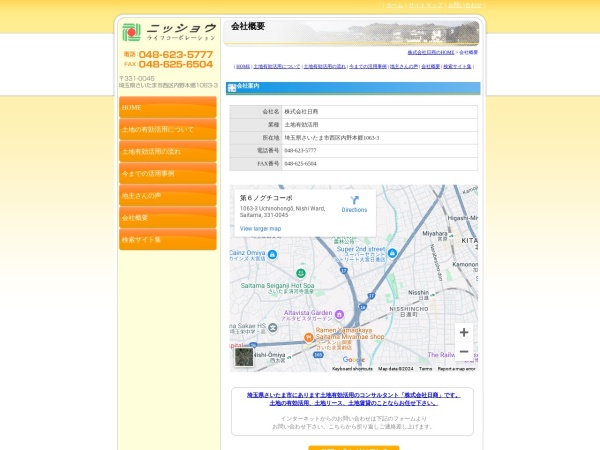Click the Directions label on map card
Viewport: 600px width, 450px height.
[x=354, y=210]
